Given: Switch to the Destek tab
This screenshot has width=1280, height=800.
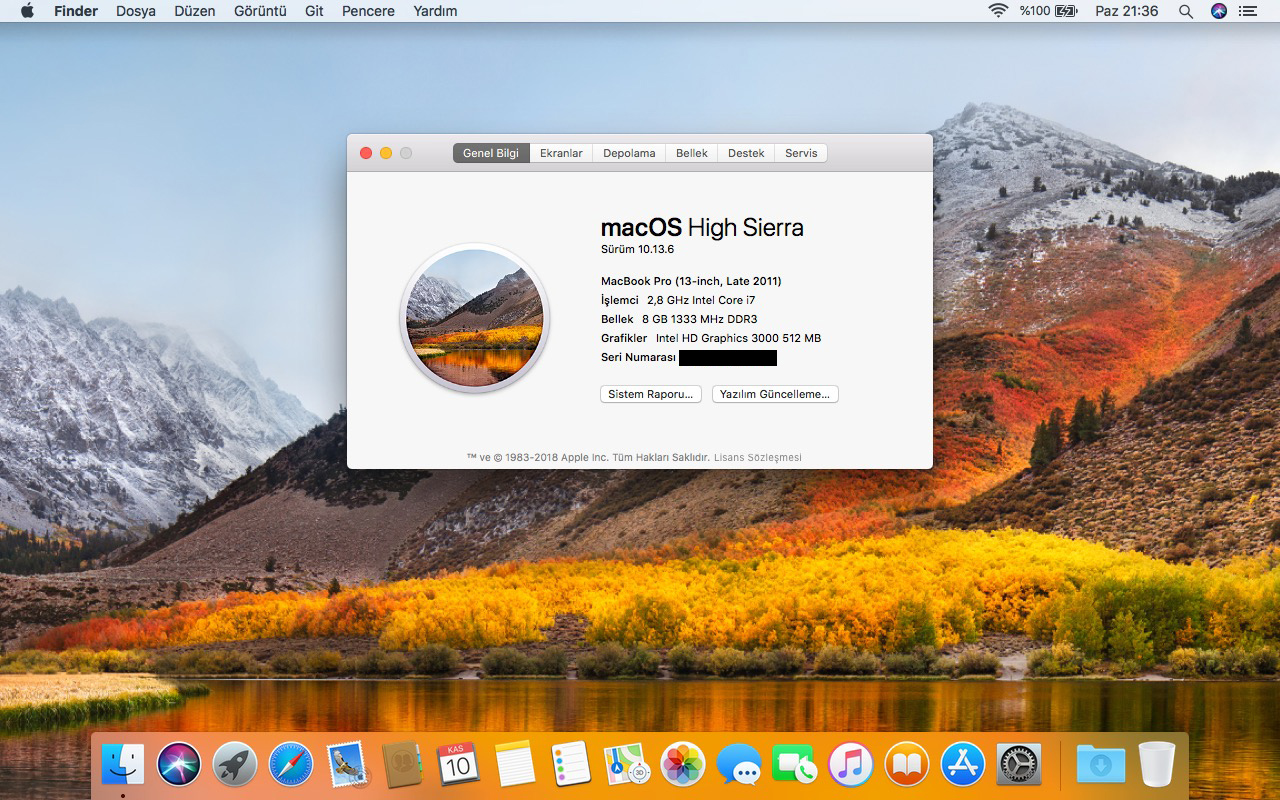Looking at the screenshot, I should 746,153.
